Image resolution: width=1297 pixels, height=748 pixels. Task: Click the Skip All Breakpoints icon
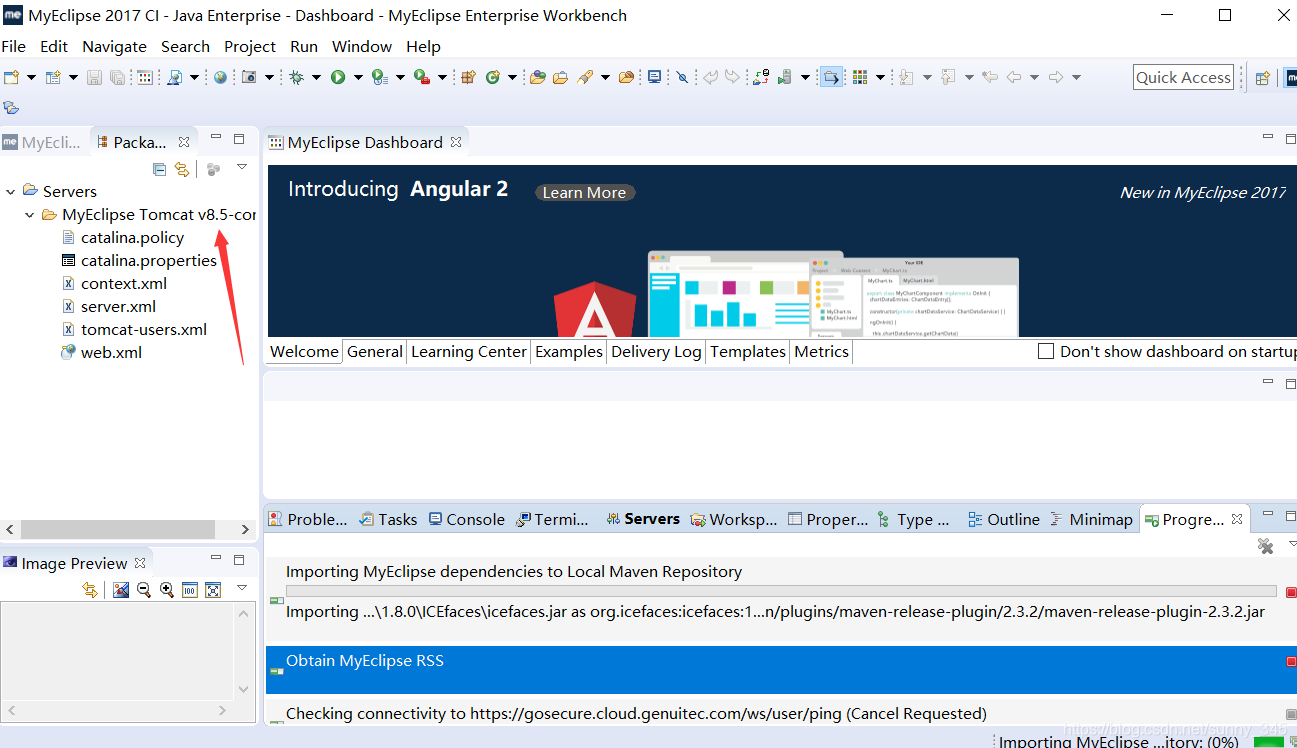pos(683,77)
